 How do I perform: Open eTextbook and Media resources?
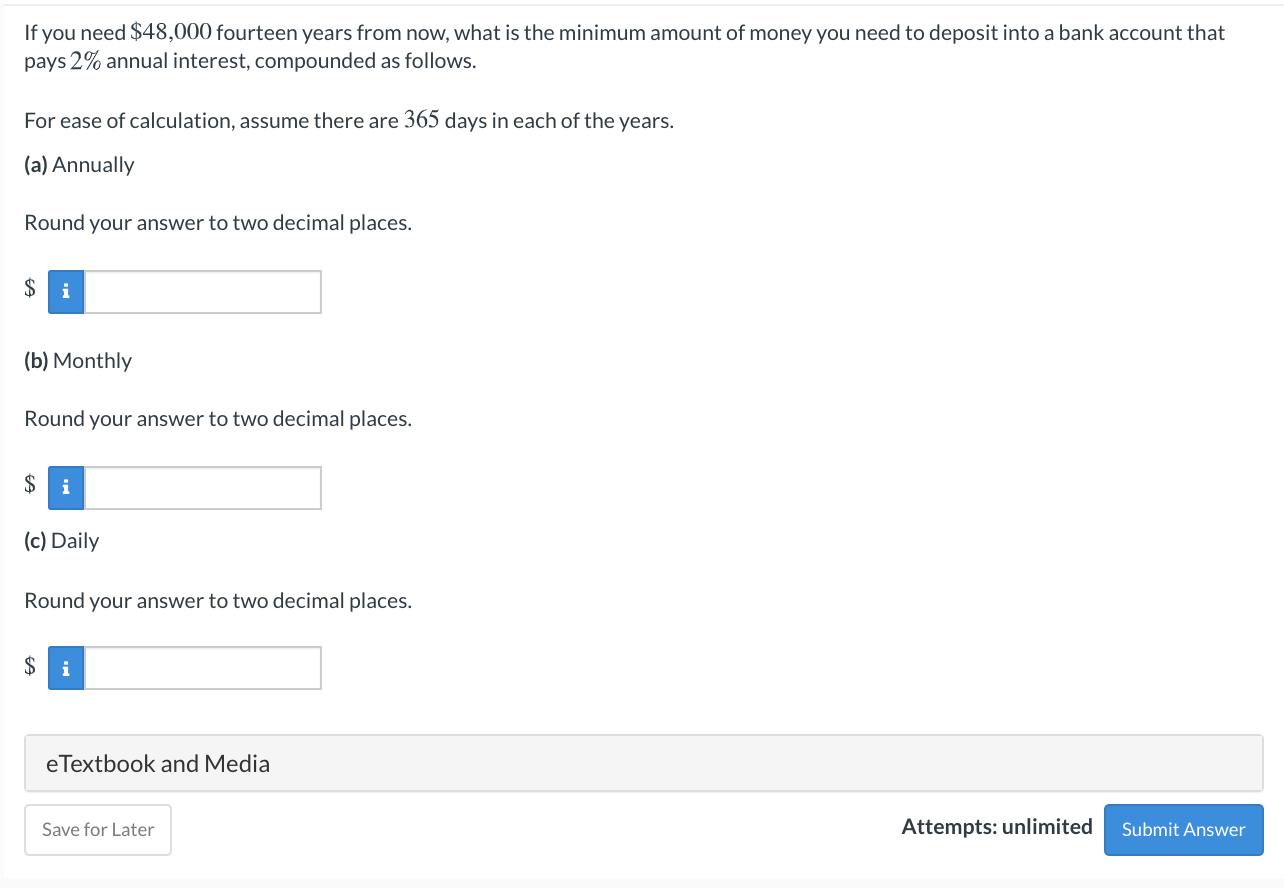click(157, 762)
